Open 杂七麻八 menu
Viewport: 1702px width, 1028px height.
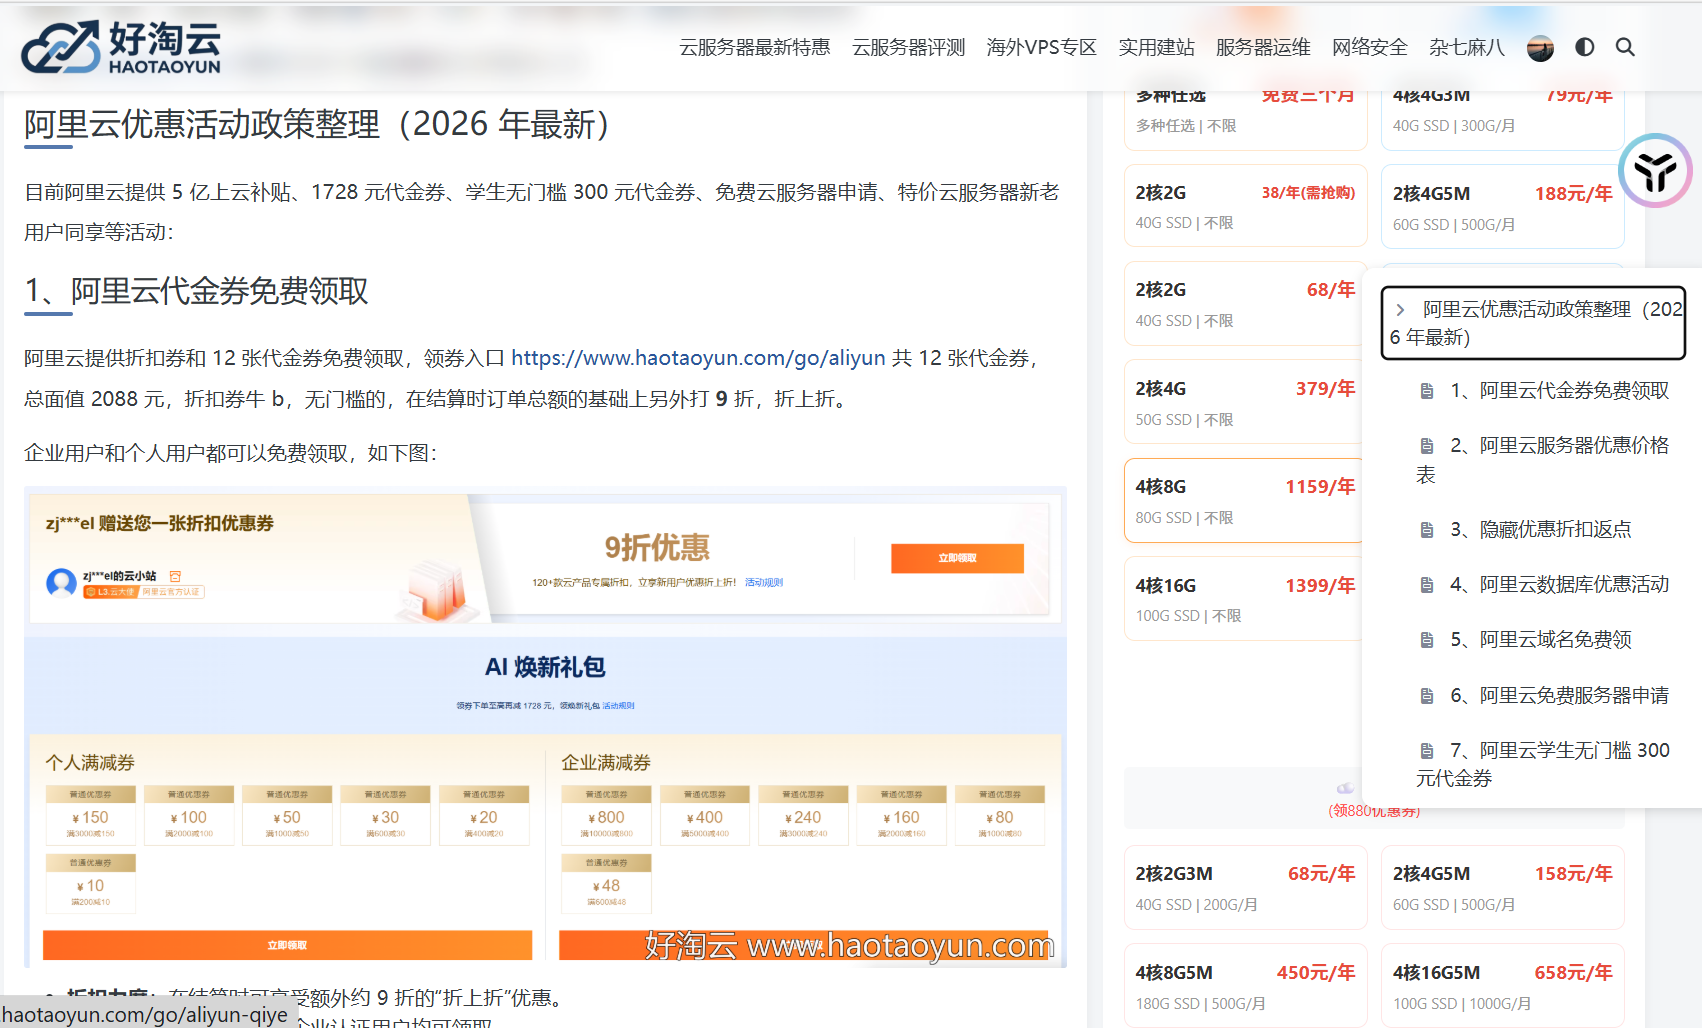tap(1467, 47)
